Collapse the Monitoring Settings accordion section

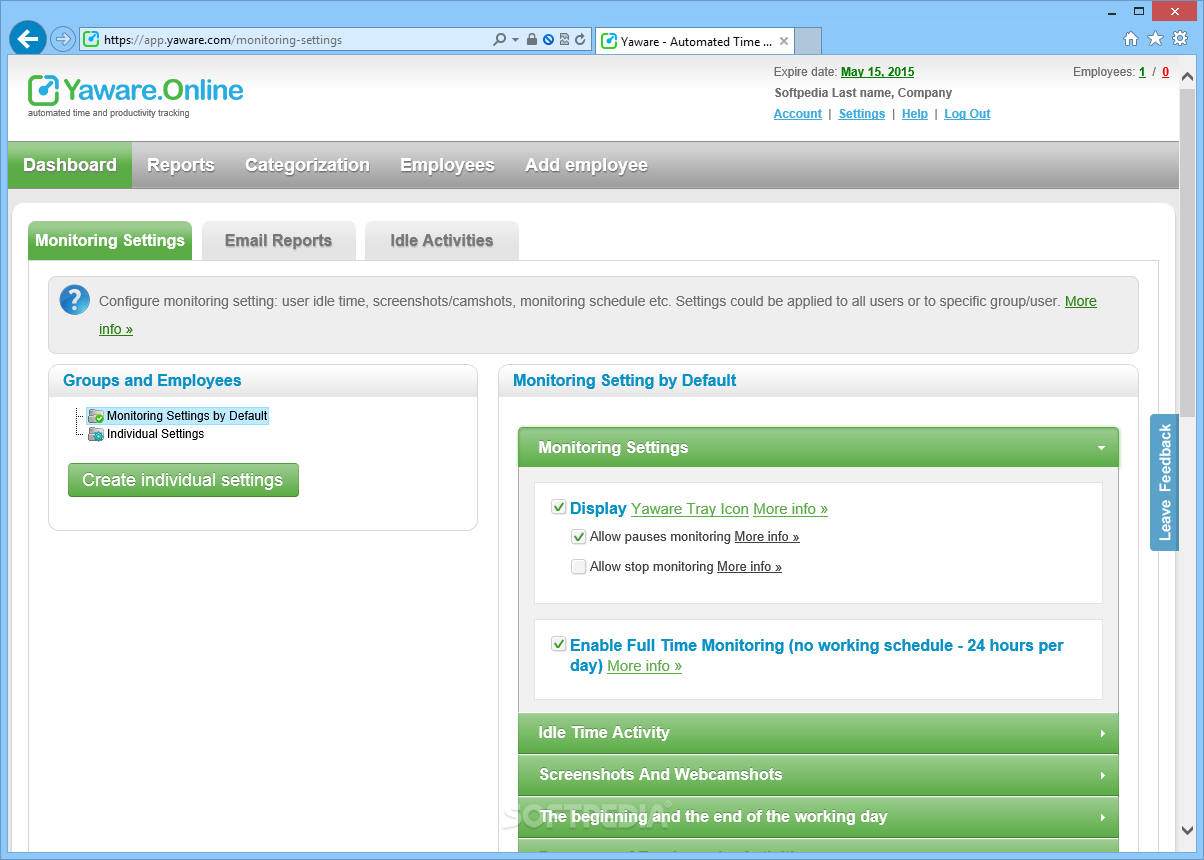point(818,448)
